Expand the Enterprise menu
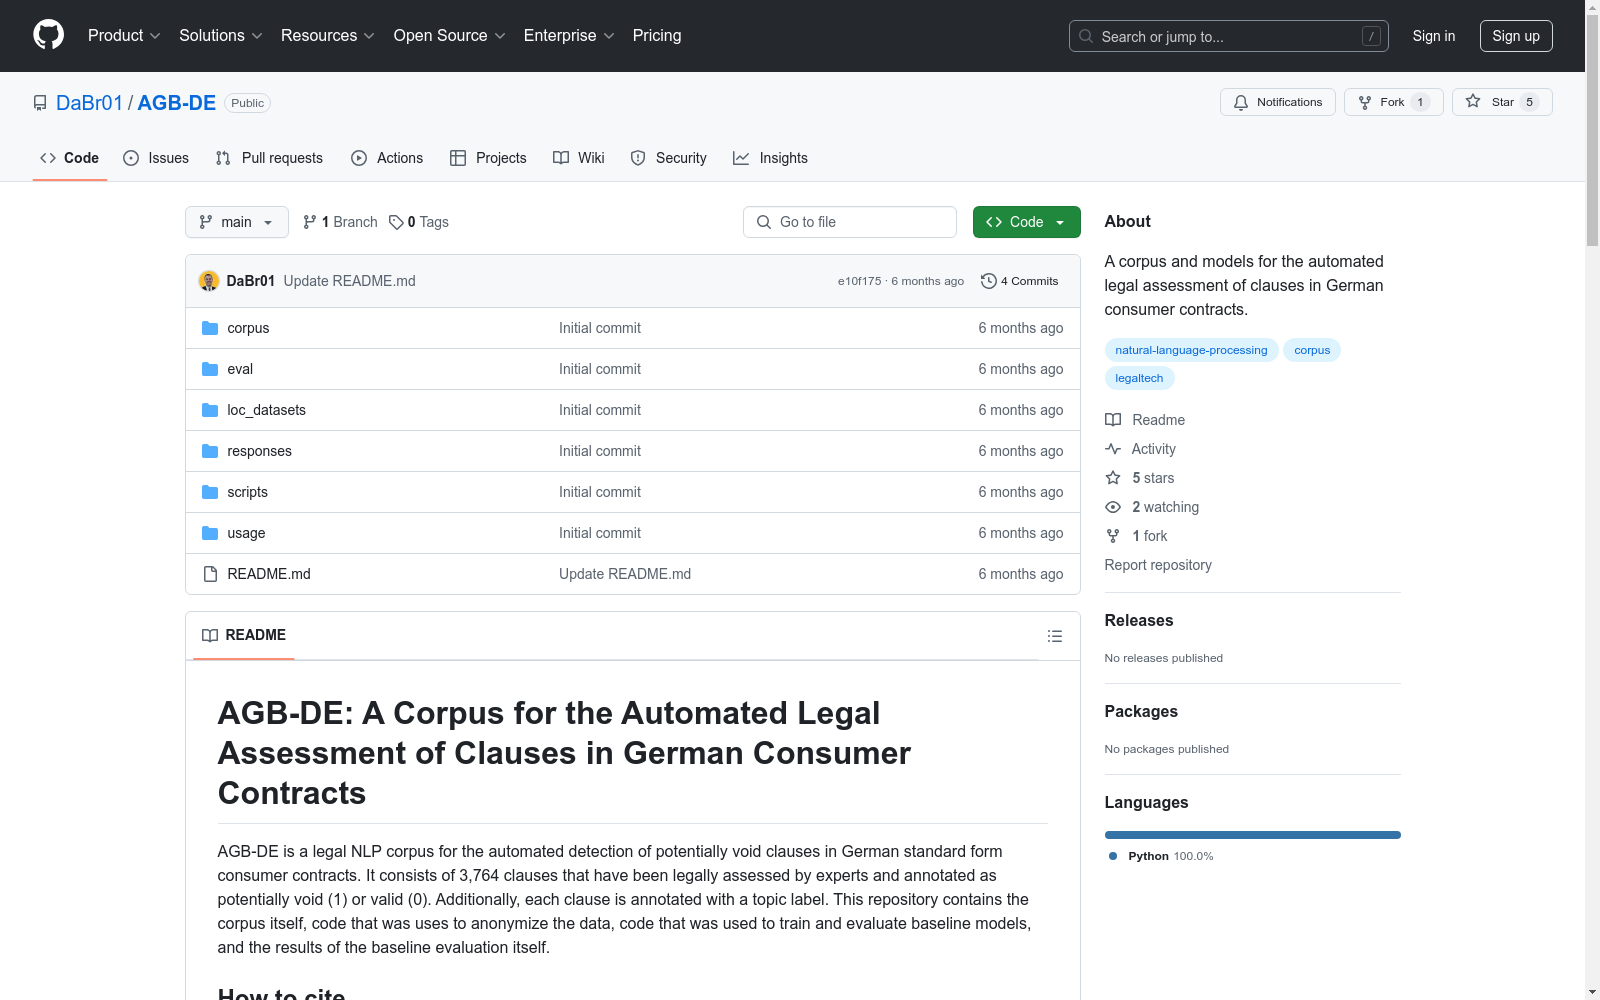1600x1000 pixels. point(569,35)
